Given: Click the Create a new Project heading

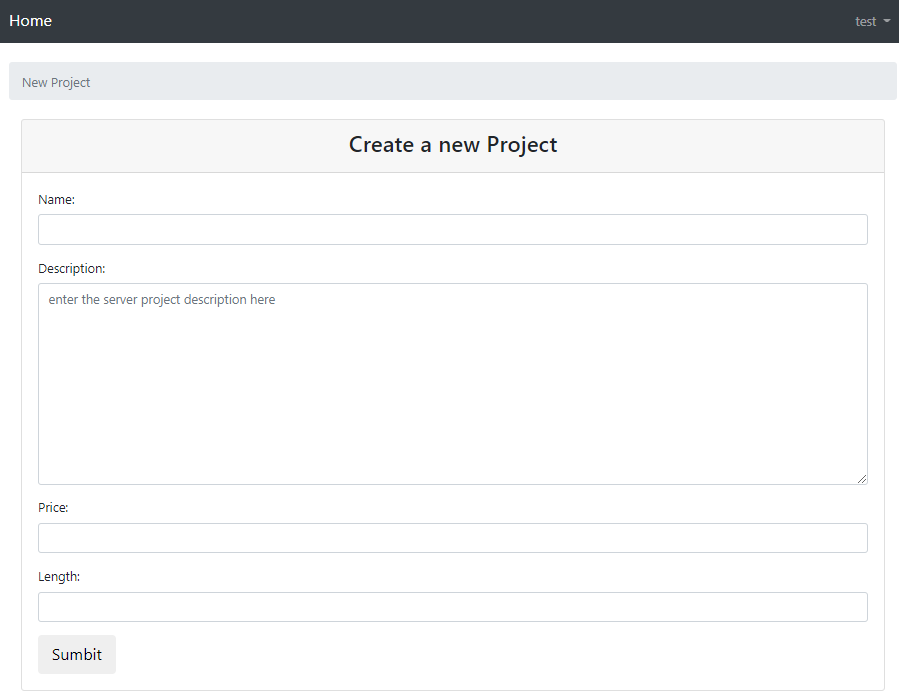Looking at the screenshot, I should coord(453,145).
